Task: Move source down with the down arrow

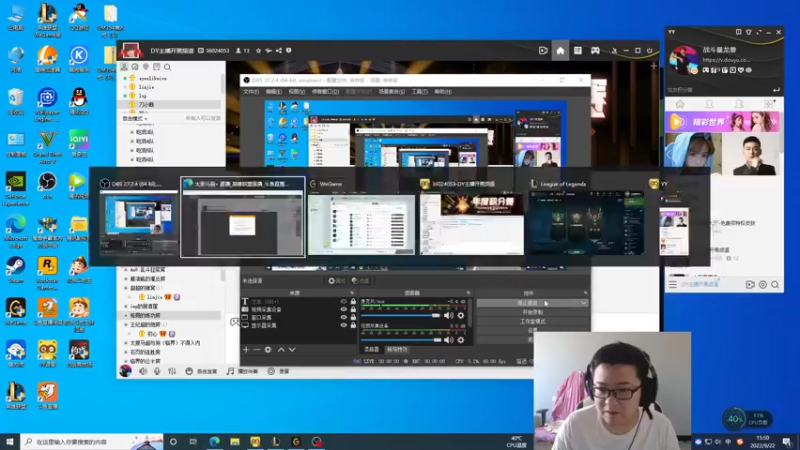Action: coord(292,349)
